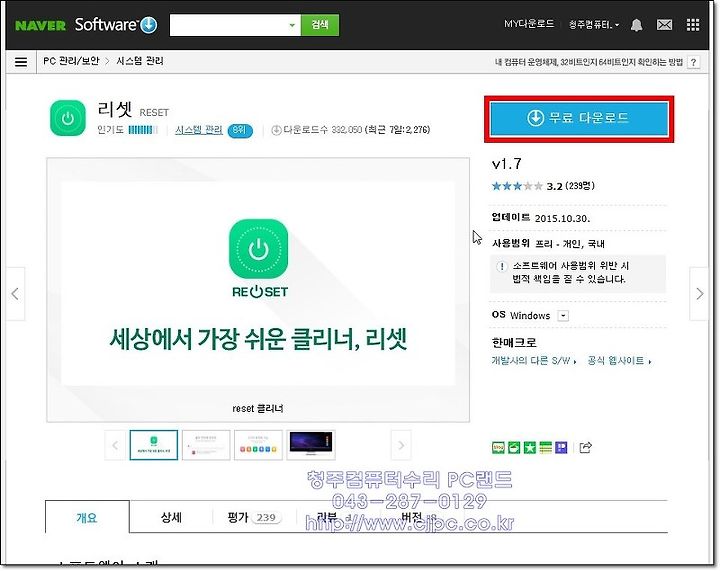Select the second screenshot thumbnail
This screenshot has height=571, width=720.
[x=206, y=445]
